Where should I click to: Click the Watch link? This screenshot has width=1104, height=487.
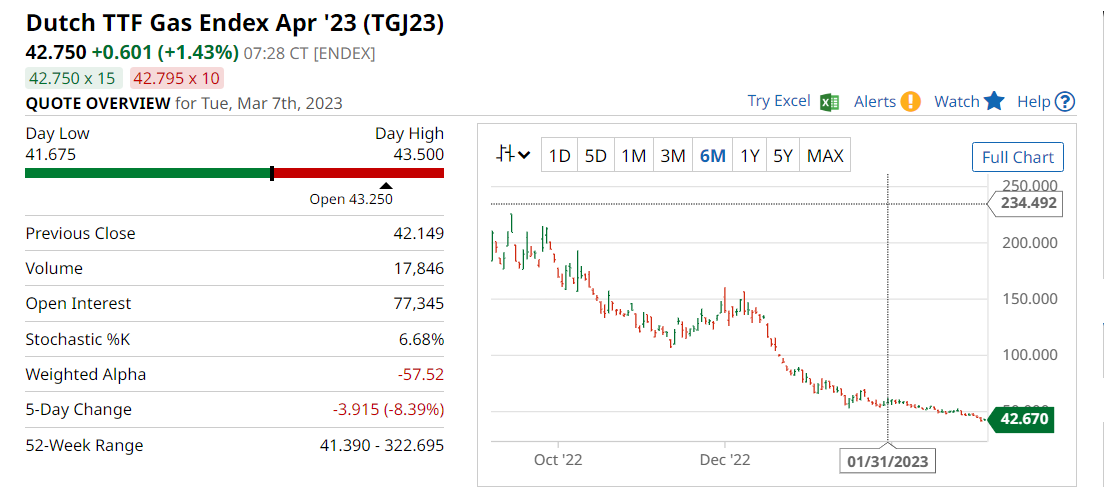(x=956, y=101)
